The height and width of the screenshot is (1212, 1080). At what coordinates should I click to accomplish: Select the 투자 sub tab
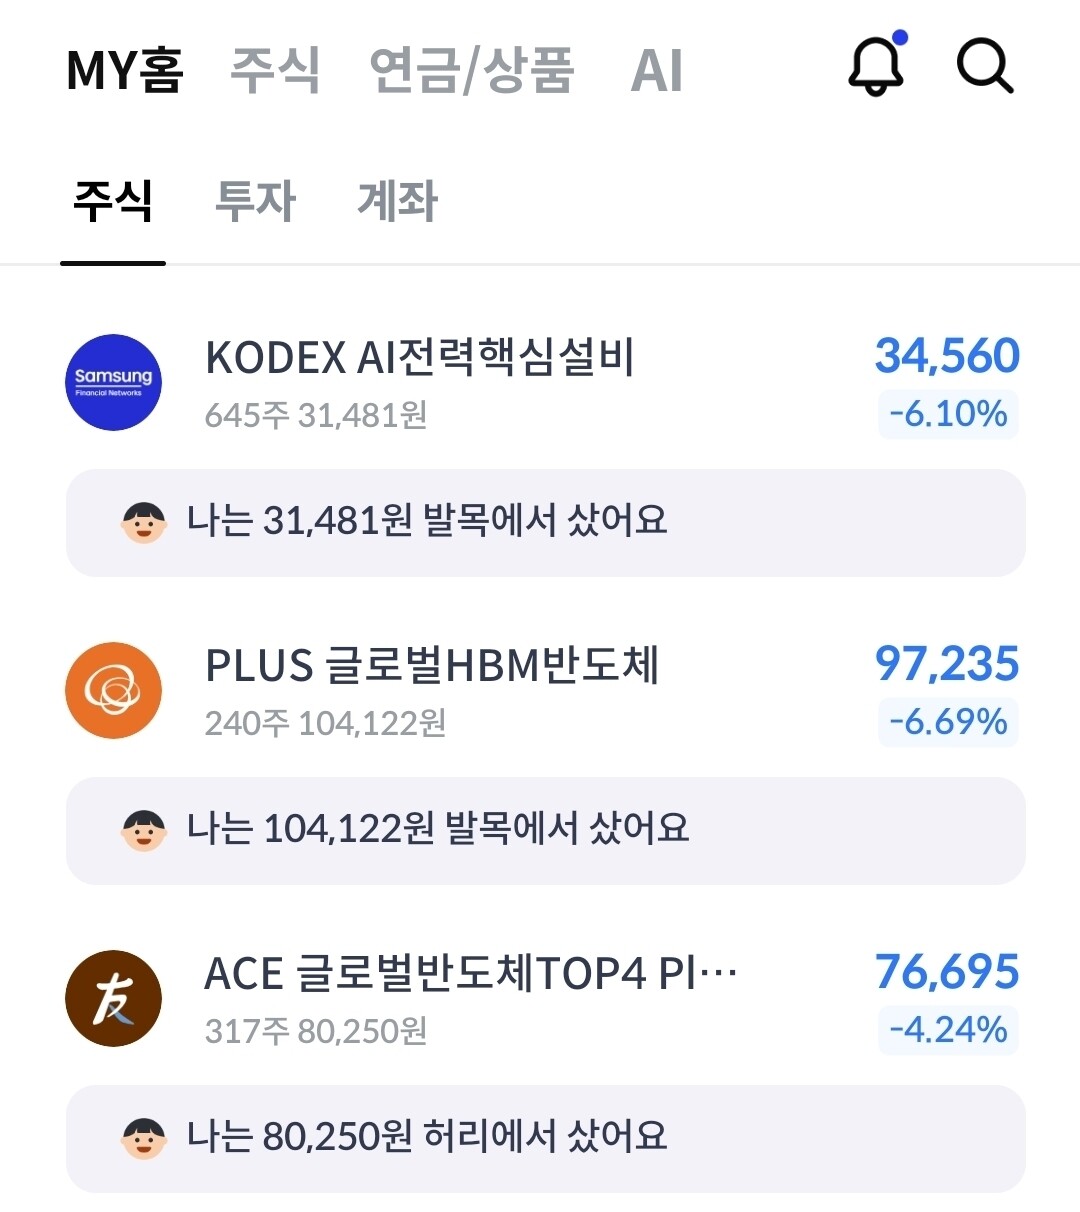pyautogui.click(x=256, y=200)
